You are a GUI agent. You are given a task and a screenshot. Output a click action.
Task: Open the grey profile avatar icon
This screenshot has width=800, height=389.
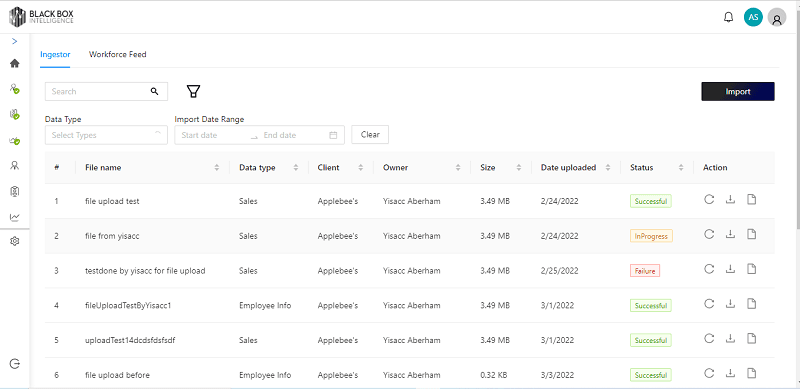777,18
